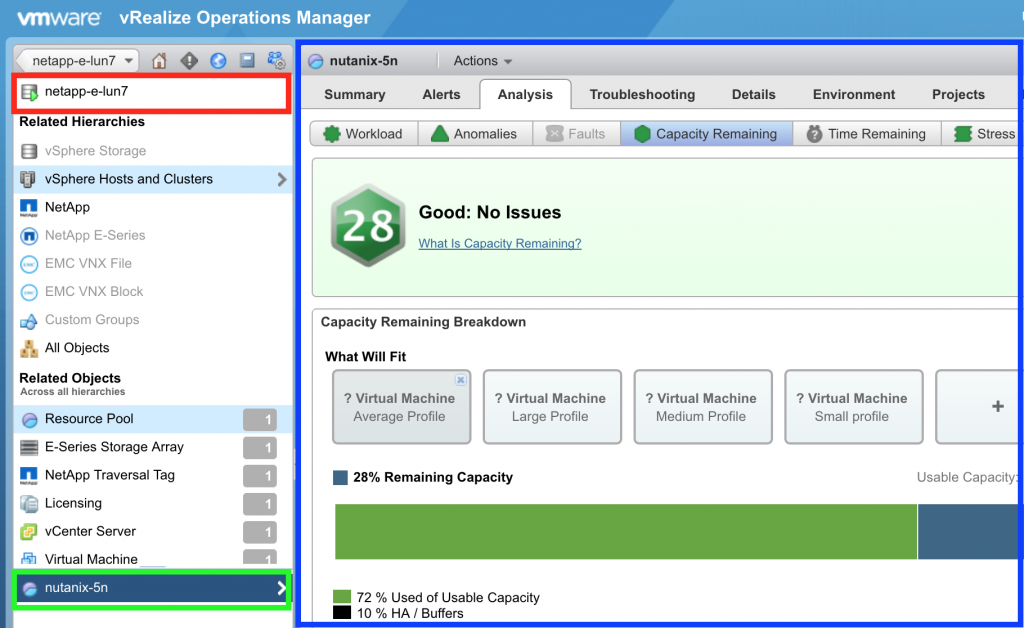Click the blue remaining capacity bar segment
The width and height of the screenshot is (1024, 628).
[968, 531]
